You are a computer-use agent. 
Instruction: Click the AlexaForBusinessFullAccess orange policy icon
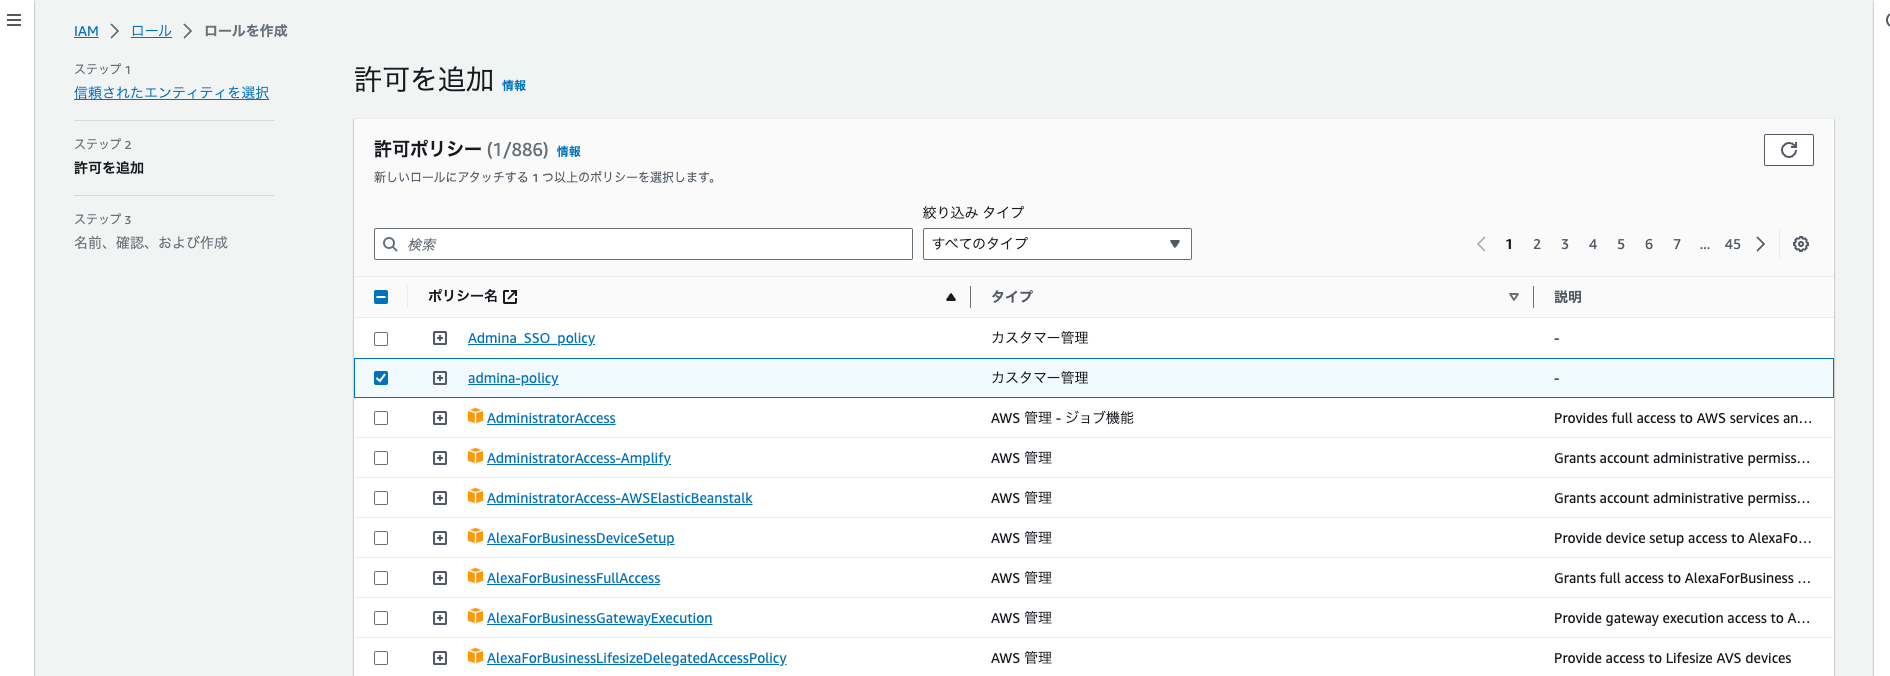pyautogui.click(x=475, y=576)
